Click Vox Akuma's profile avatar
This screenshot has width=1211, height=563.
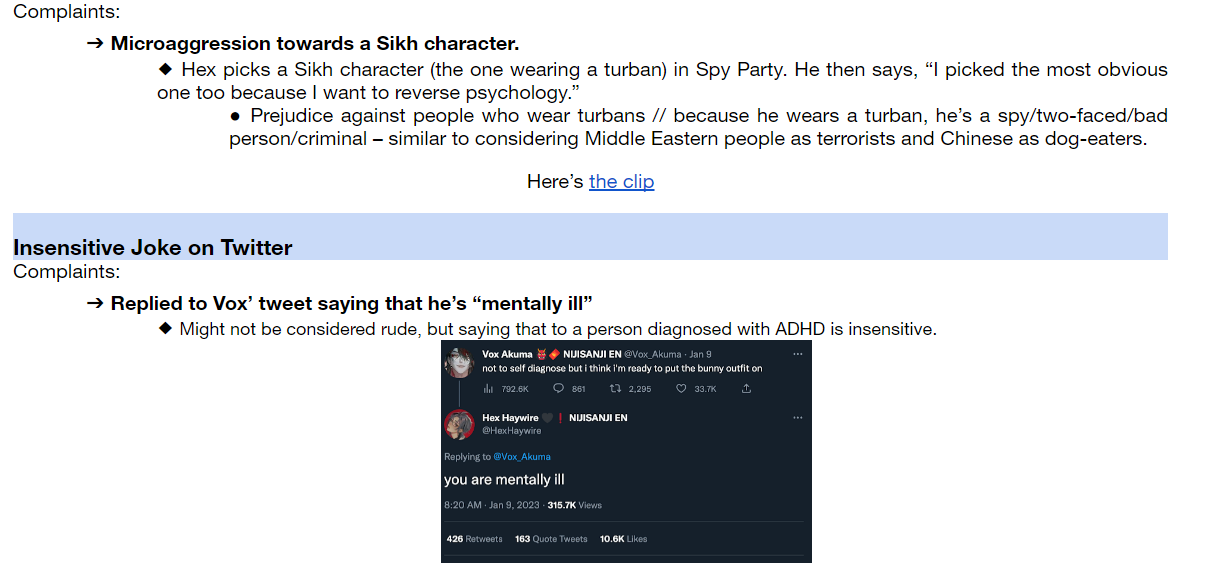(459, 361)
